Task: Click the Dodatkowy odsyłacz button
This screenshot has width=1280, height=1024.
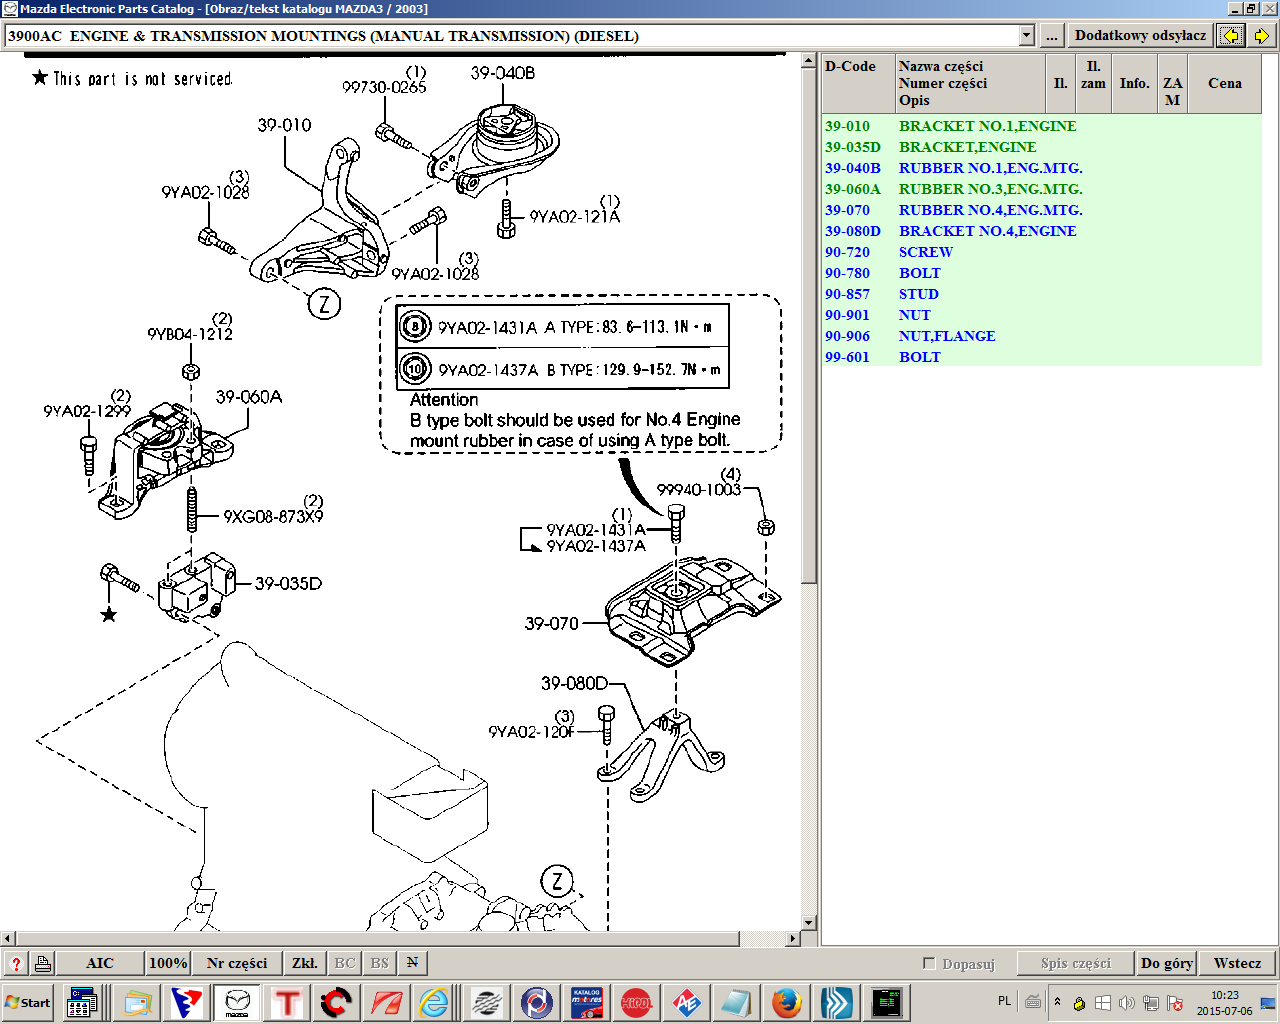Action: pyautogui.click(x=1140, y=36)
